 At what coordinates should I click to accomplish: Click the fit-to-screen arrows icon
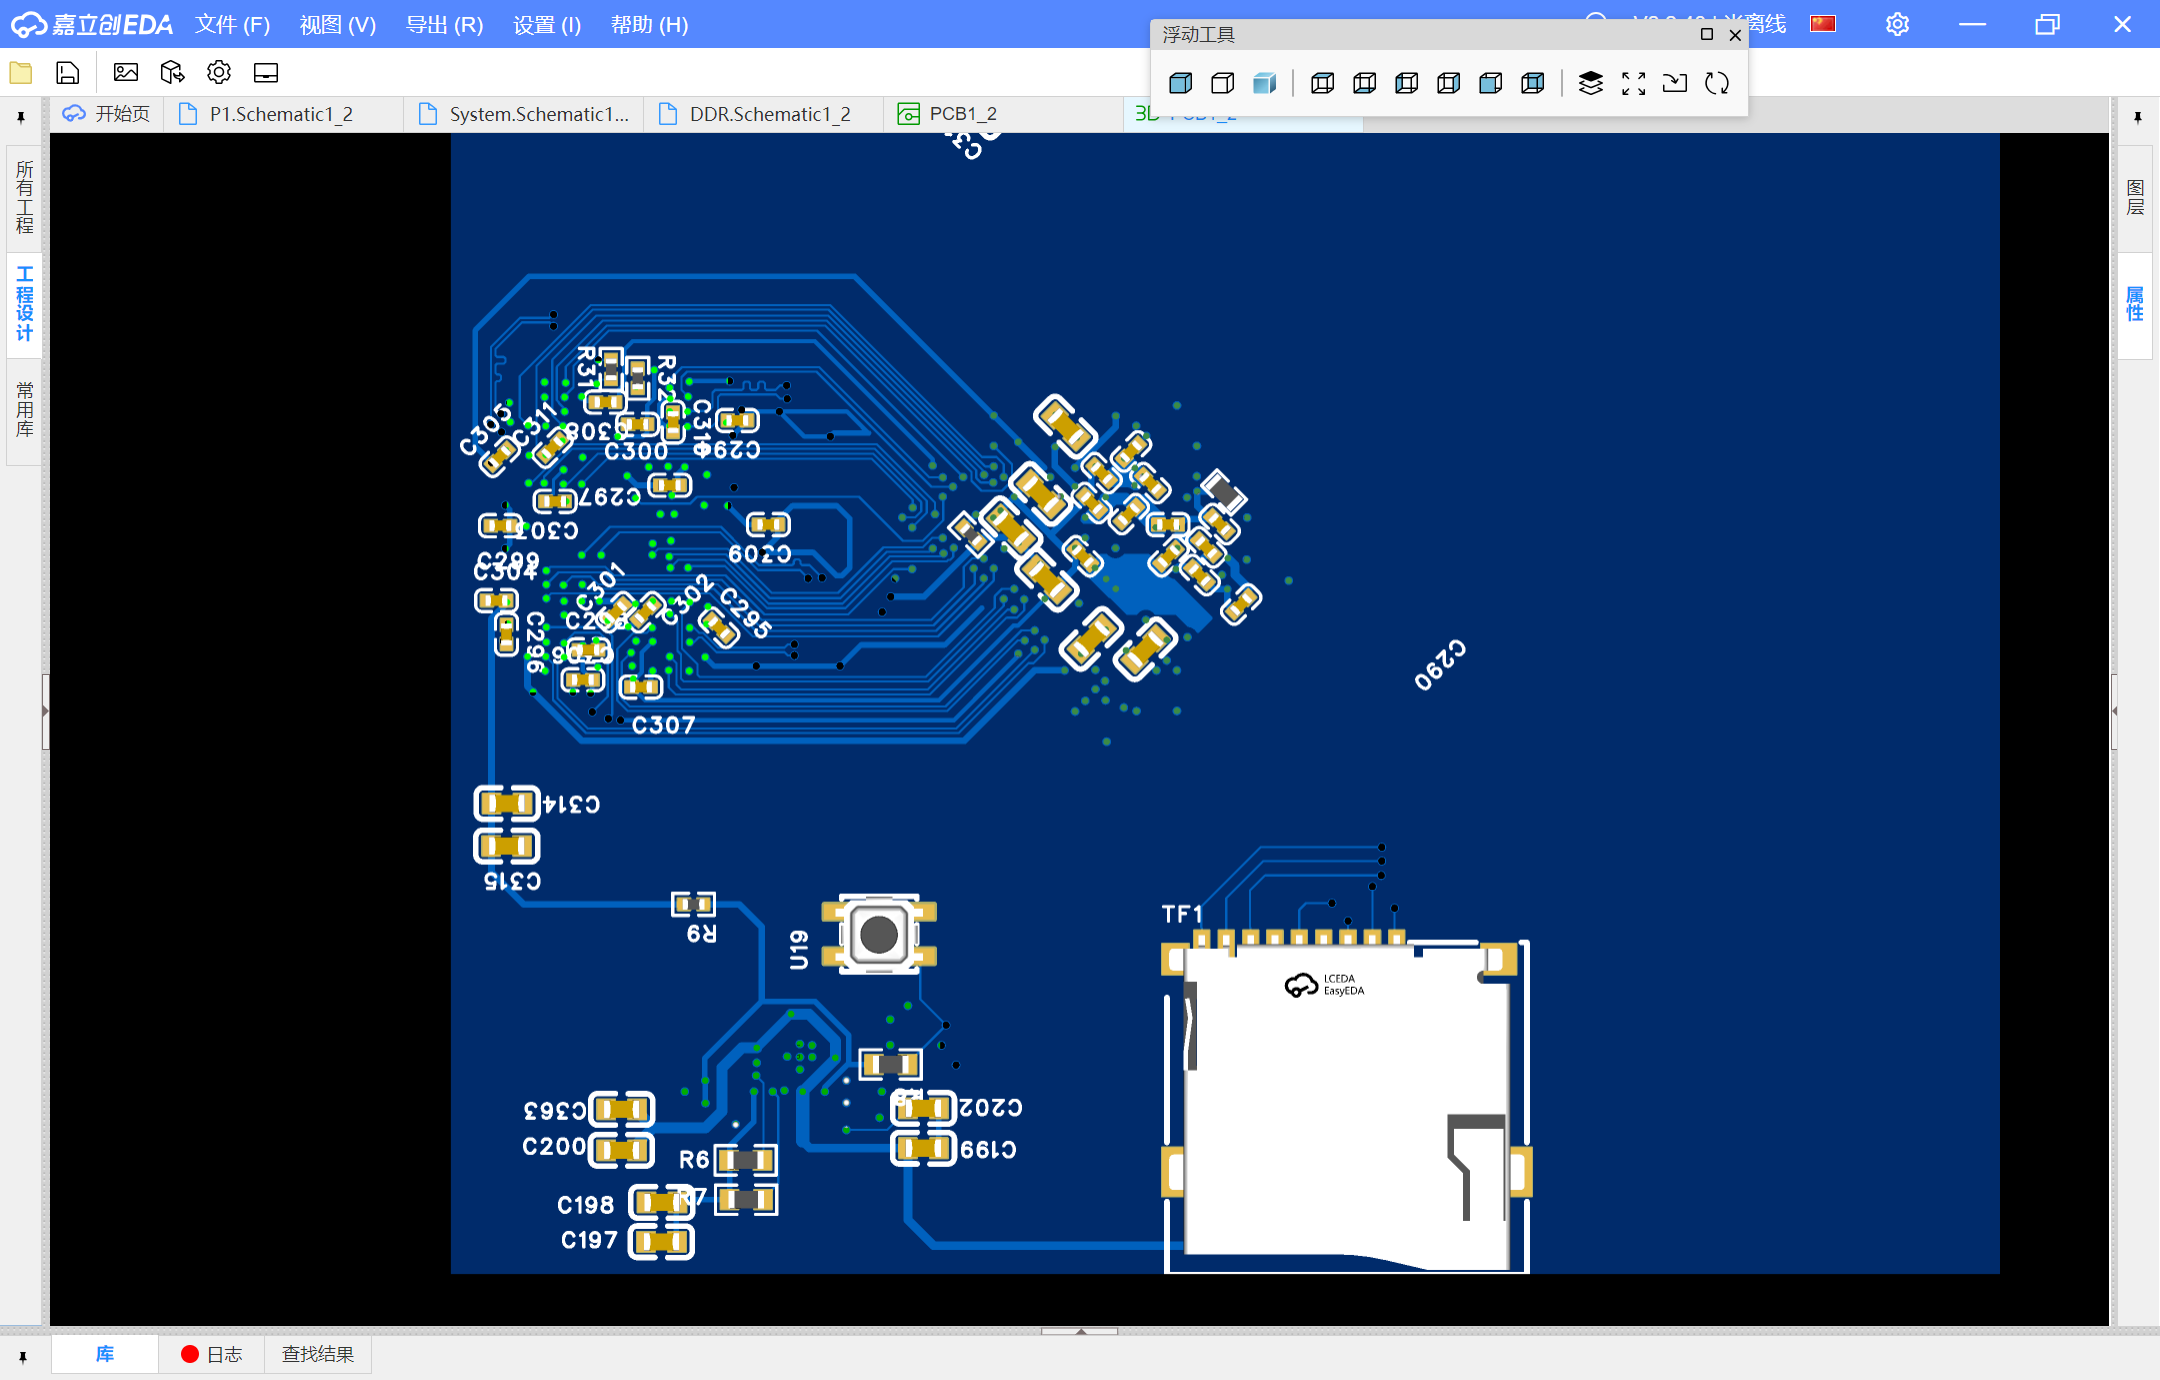(x=1633, y=83)
